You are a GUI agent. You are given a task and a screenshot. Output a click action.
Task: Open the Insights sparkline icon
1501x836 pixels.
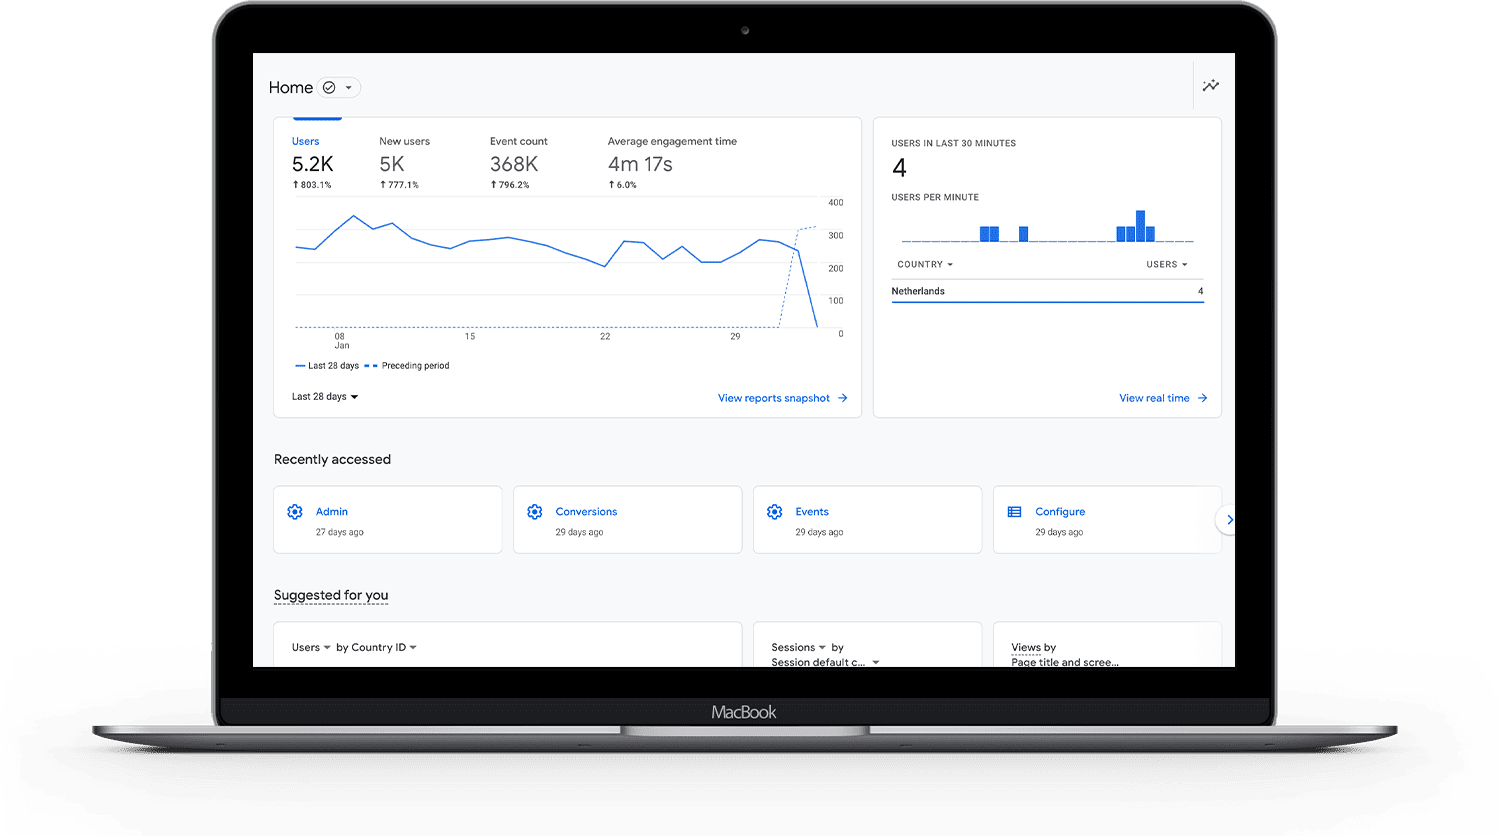pyautogui.click(x=1210, y=86)
